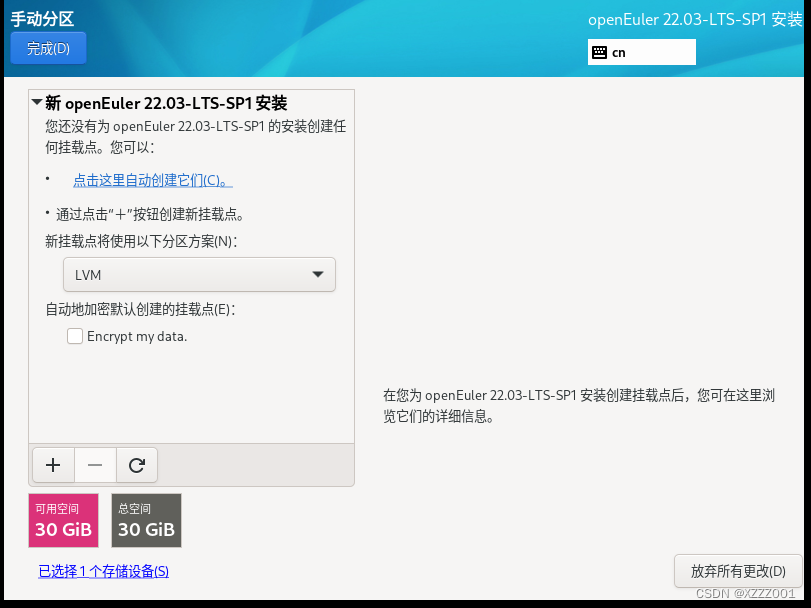Screen dimensions: 811x608
Task: Remove a mount point using the "−" button
Action: pos(94,465)
